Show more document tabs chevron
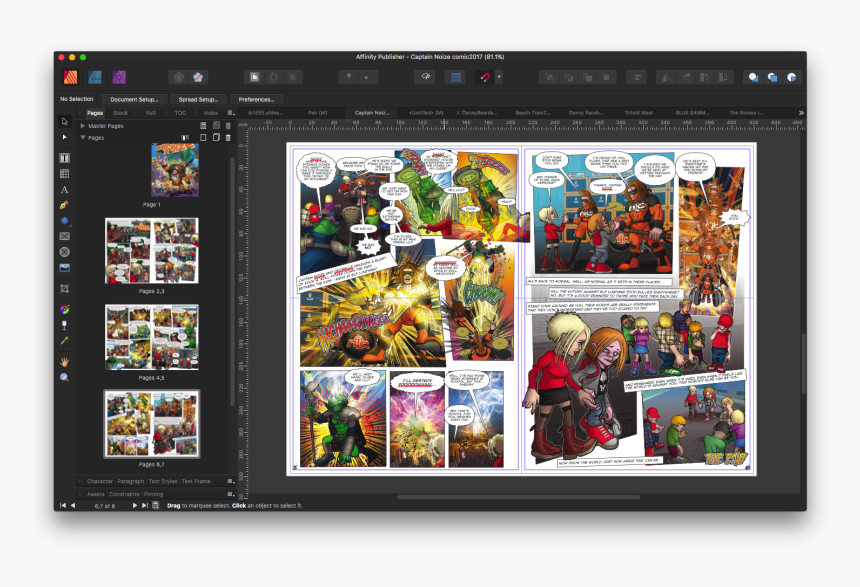The image size is (860, 587). coord(801,113)
